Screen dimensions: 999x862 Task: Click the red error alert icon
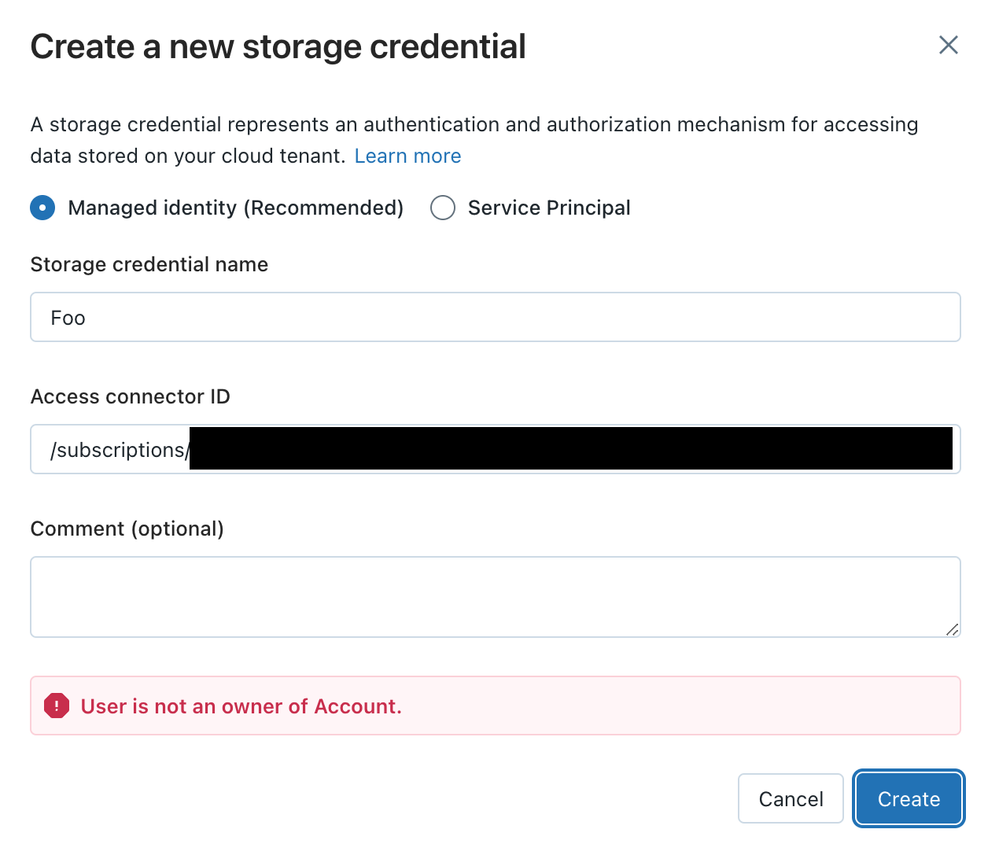[x=57, y=706]
